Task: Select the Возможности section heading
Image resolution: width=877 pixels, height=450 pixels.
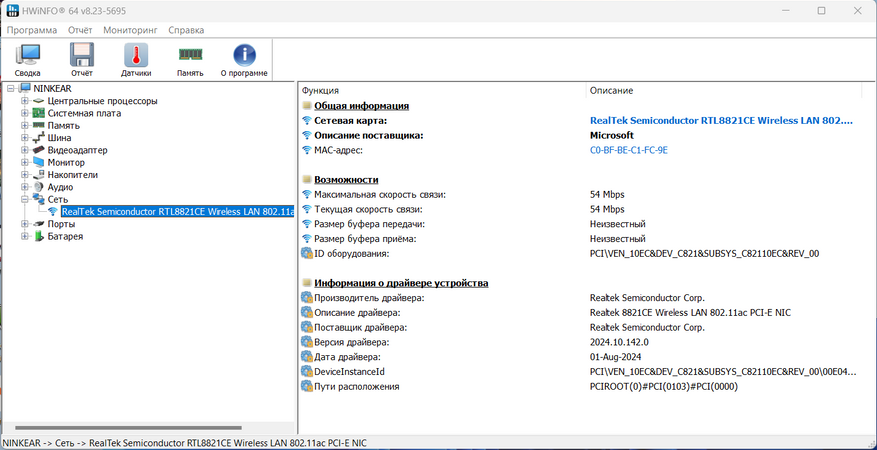Action: tap(346, 179)
